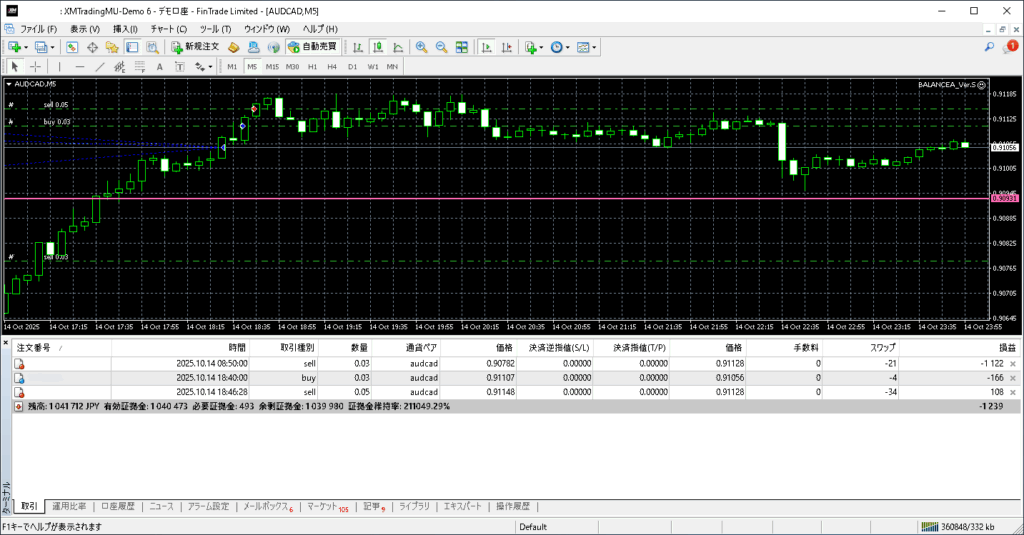Select the crosshair cursor tool
Screen dimensions: 1024x535
pos(36,67)
